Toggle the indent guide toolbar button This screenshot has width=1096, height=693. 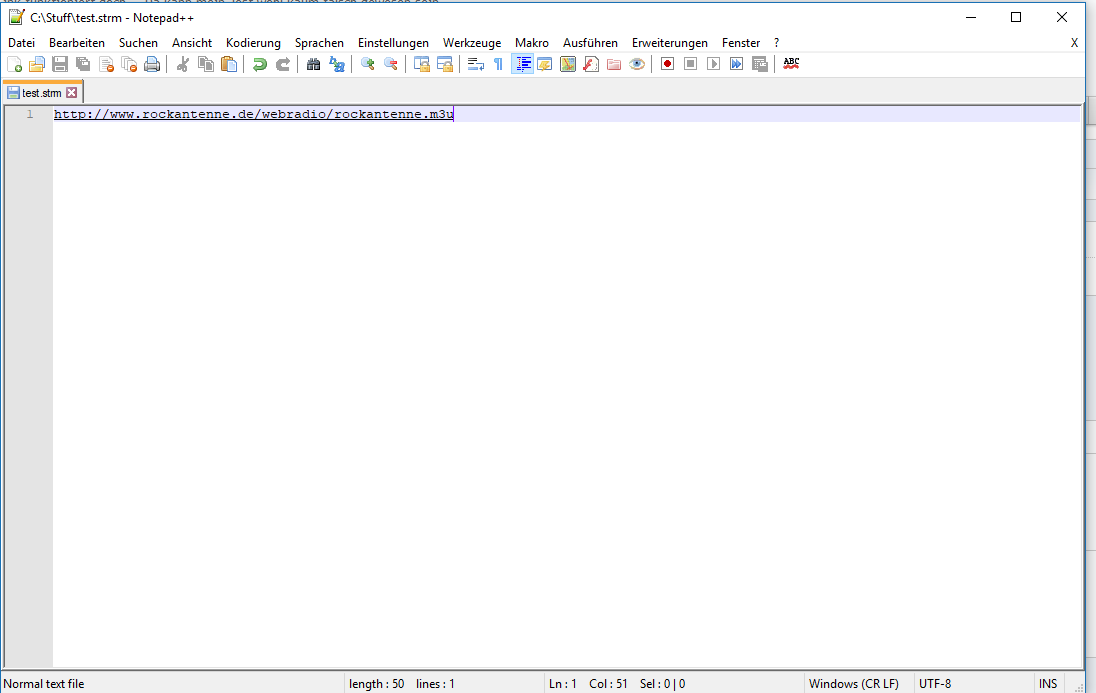pyautogui.click(x=522, y=64)
